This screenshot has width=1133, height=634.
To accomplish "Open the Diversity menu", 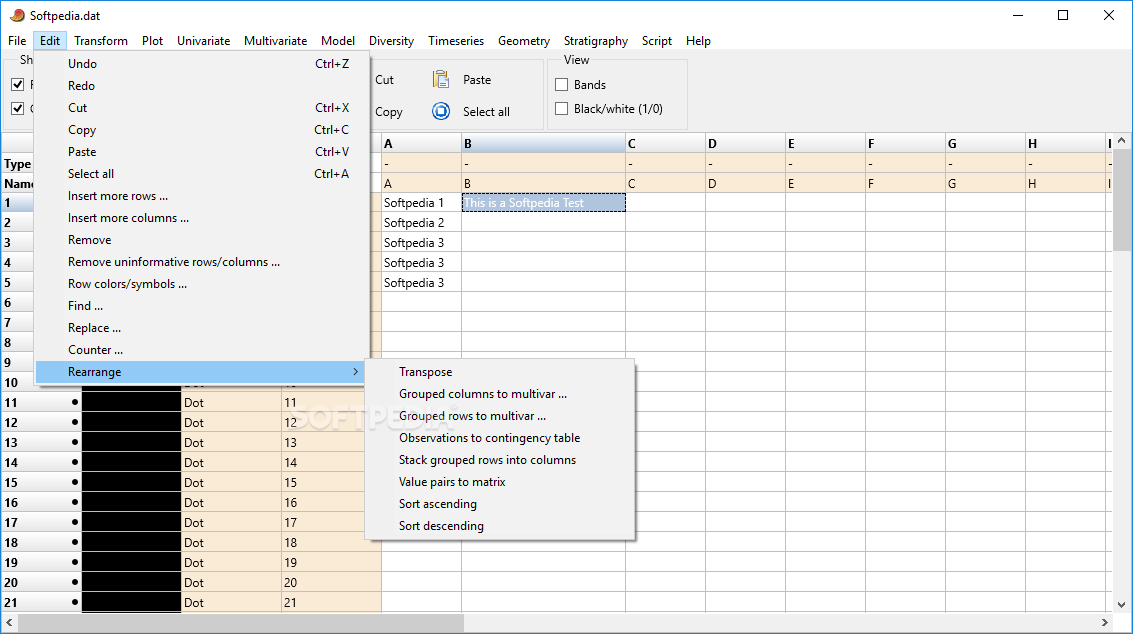I will click(x=392, y=40).
